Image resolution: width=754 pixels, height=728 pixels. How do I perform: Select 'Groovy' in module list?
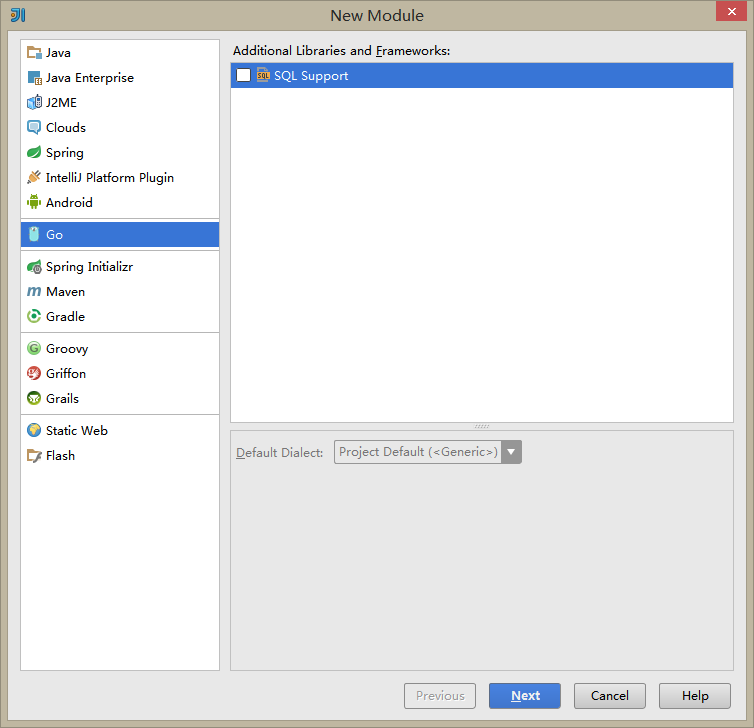pos(120,348)
